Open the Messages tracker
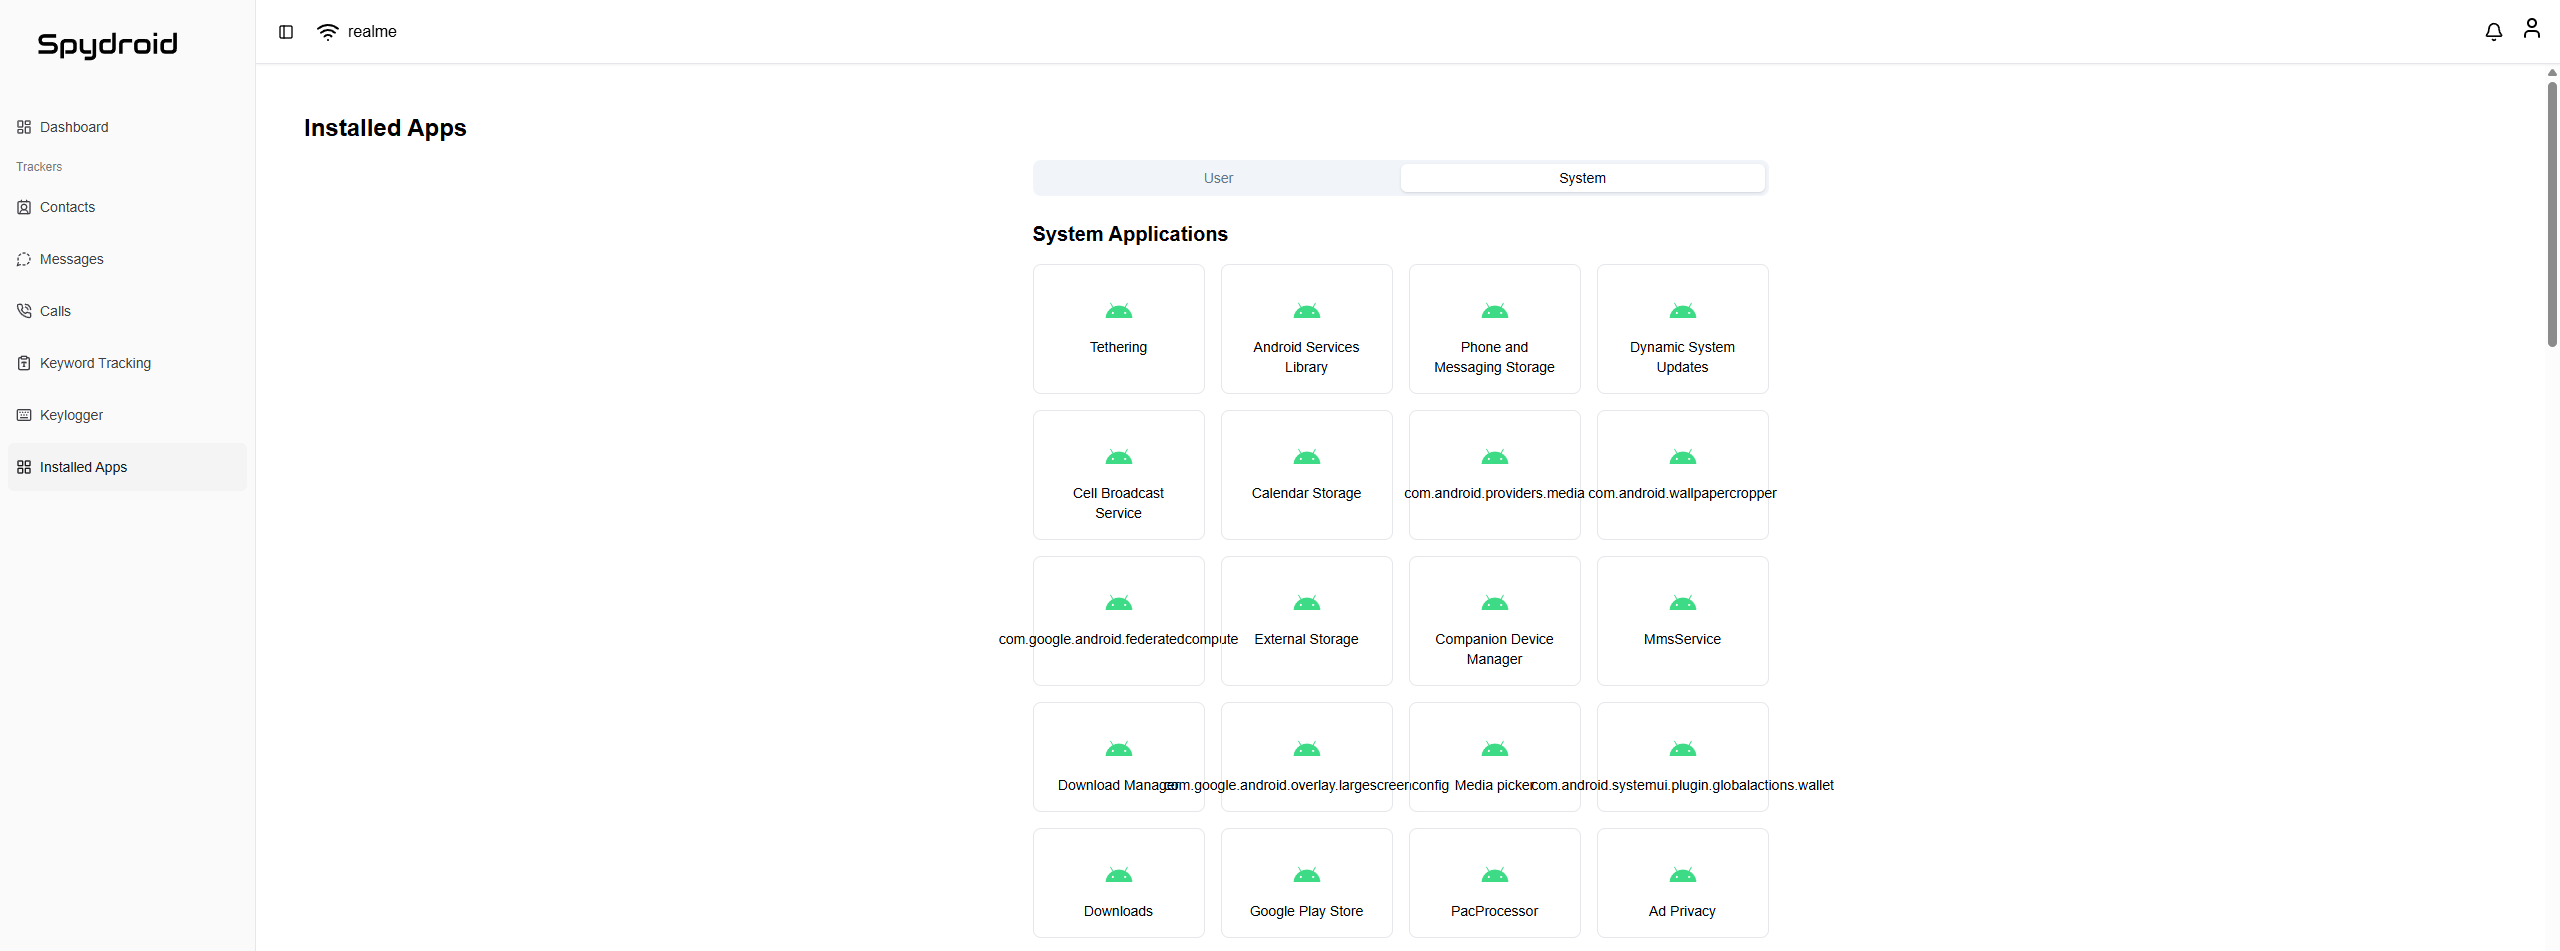 127,259
